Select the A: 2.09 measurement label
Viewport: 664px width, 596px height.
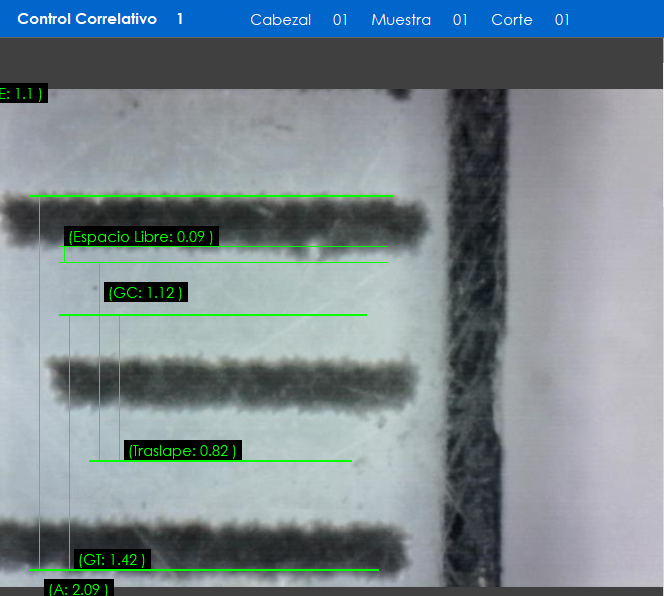[78, 589]
